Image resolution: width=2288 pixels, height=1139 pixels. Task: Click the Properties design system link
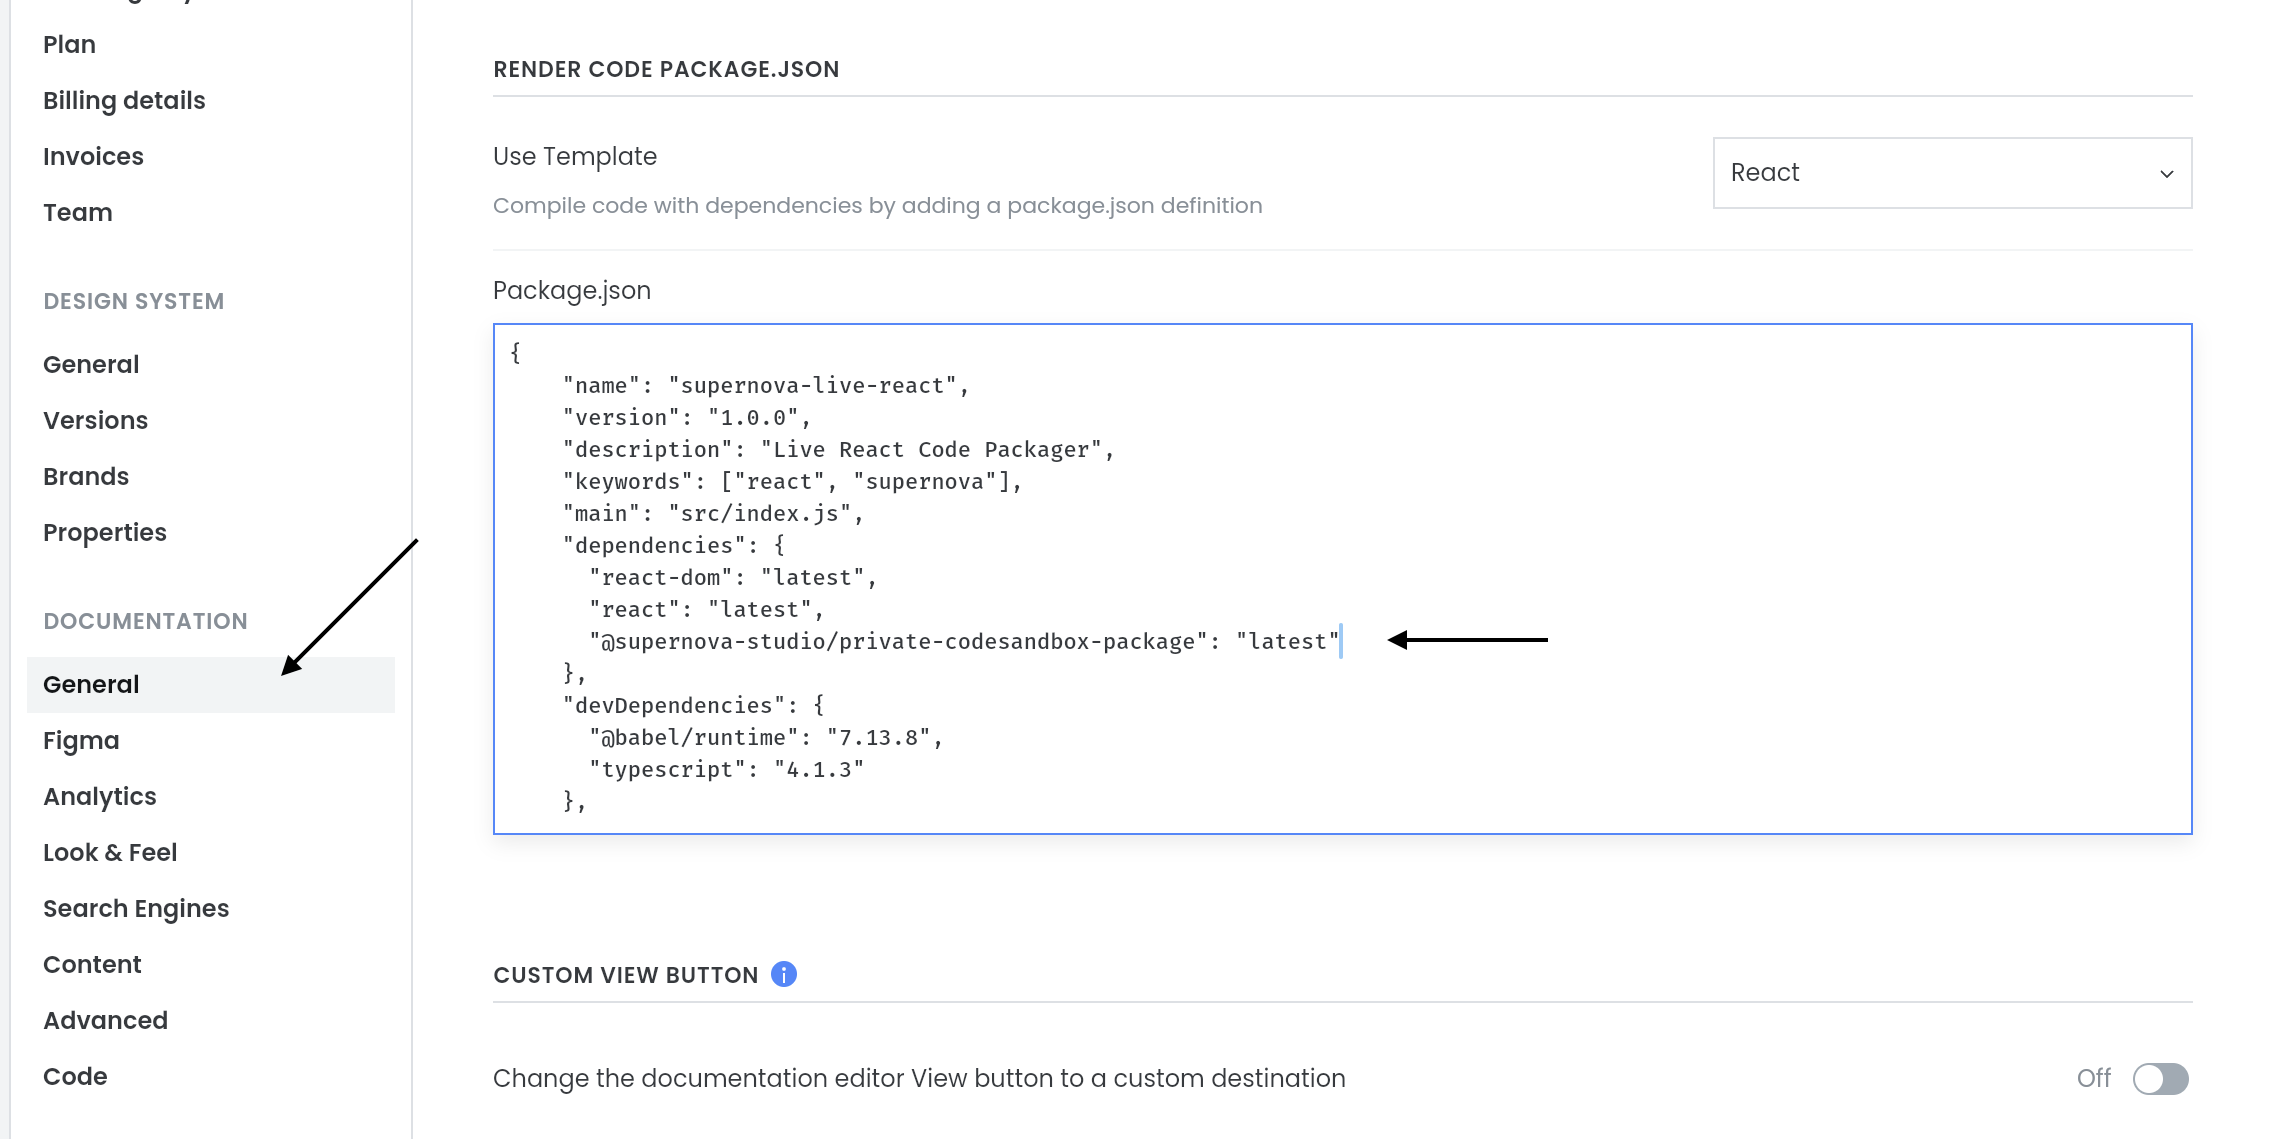(104, 531)
